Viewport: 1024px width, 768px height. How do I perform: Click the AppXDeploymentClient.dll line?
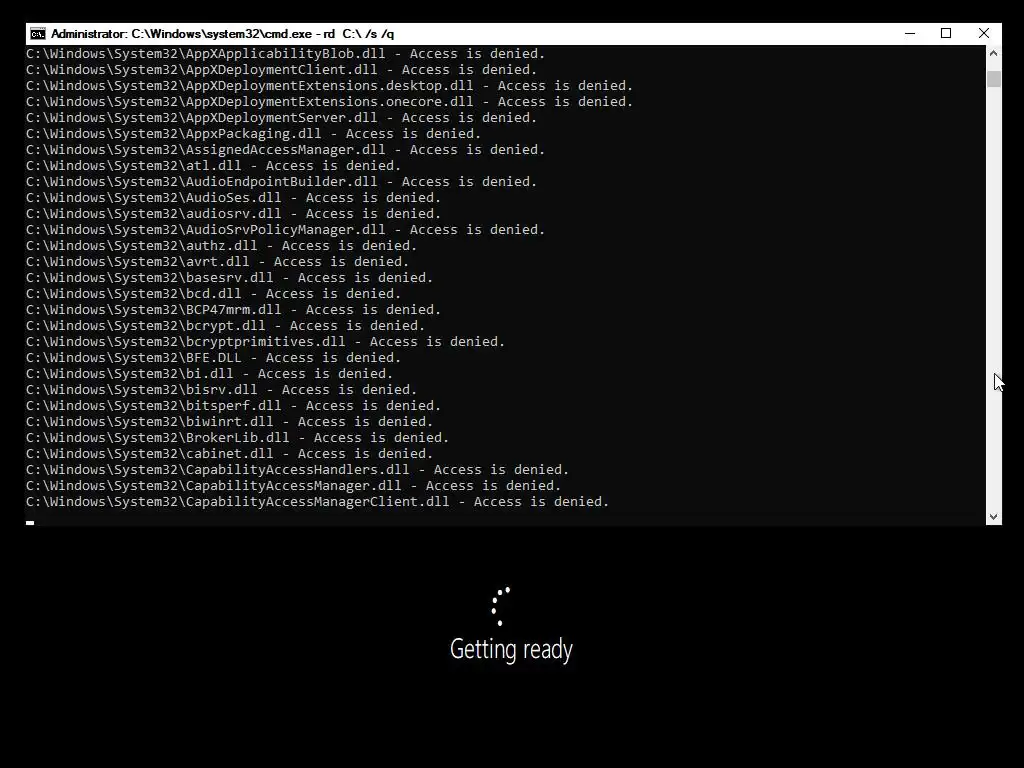[281, 70]
